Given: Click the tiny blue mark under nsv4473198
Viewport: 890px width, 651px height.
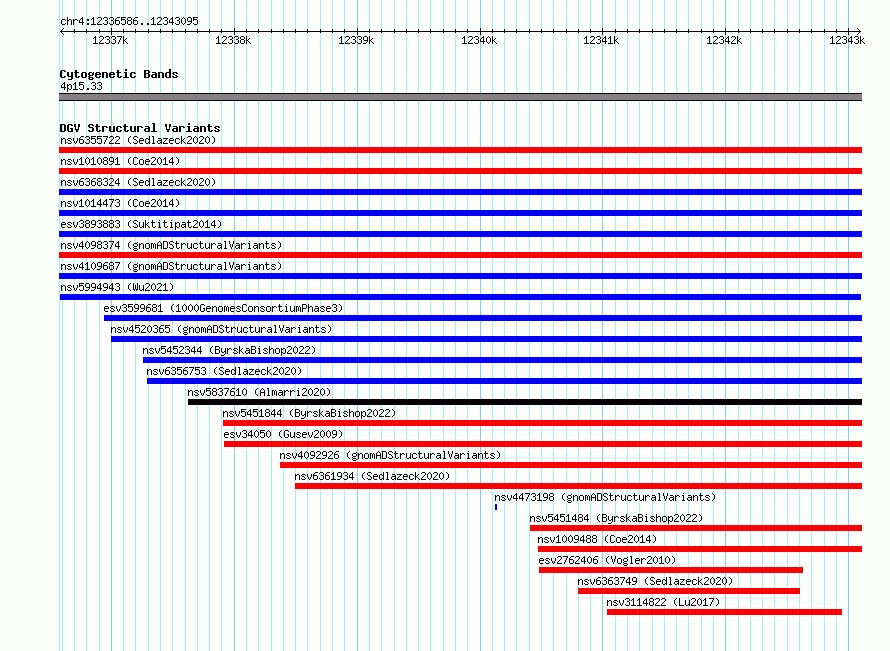Looking at the screenshot, I should coord(496,507).
